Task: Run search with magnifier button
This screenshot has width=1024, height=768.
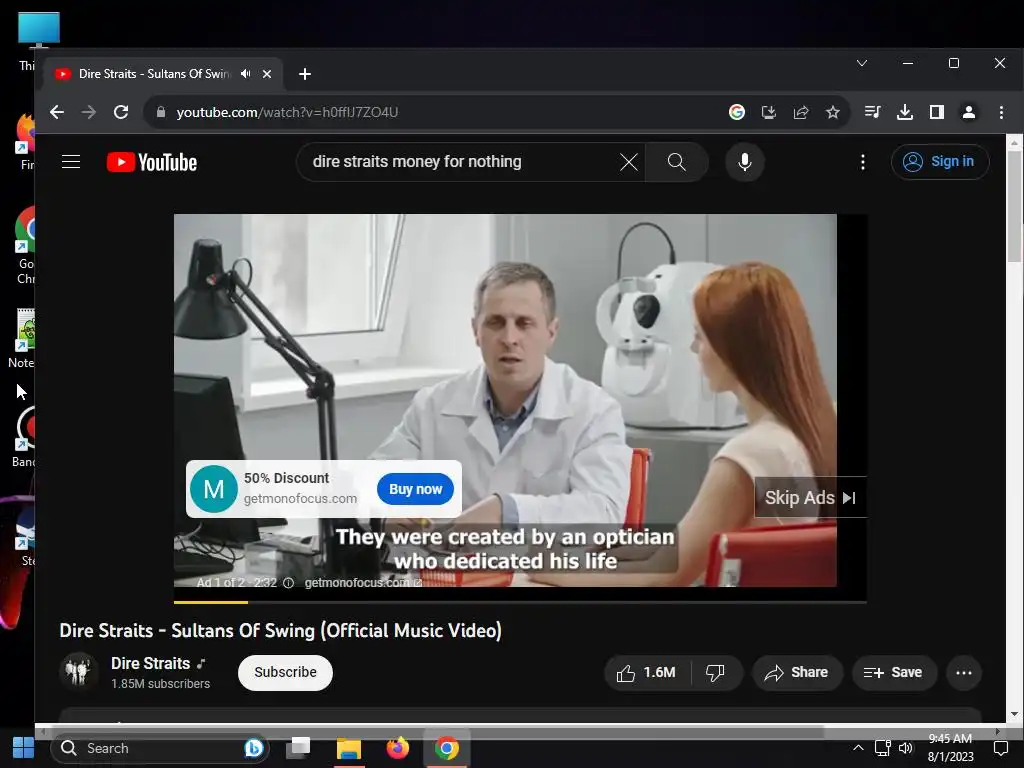Action: tap(677, 162)
